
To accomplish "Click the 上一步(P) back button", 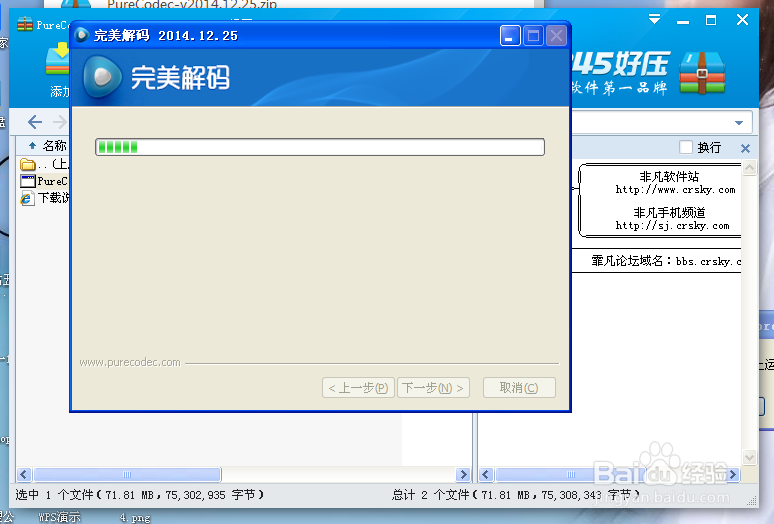I will point(358,387).
